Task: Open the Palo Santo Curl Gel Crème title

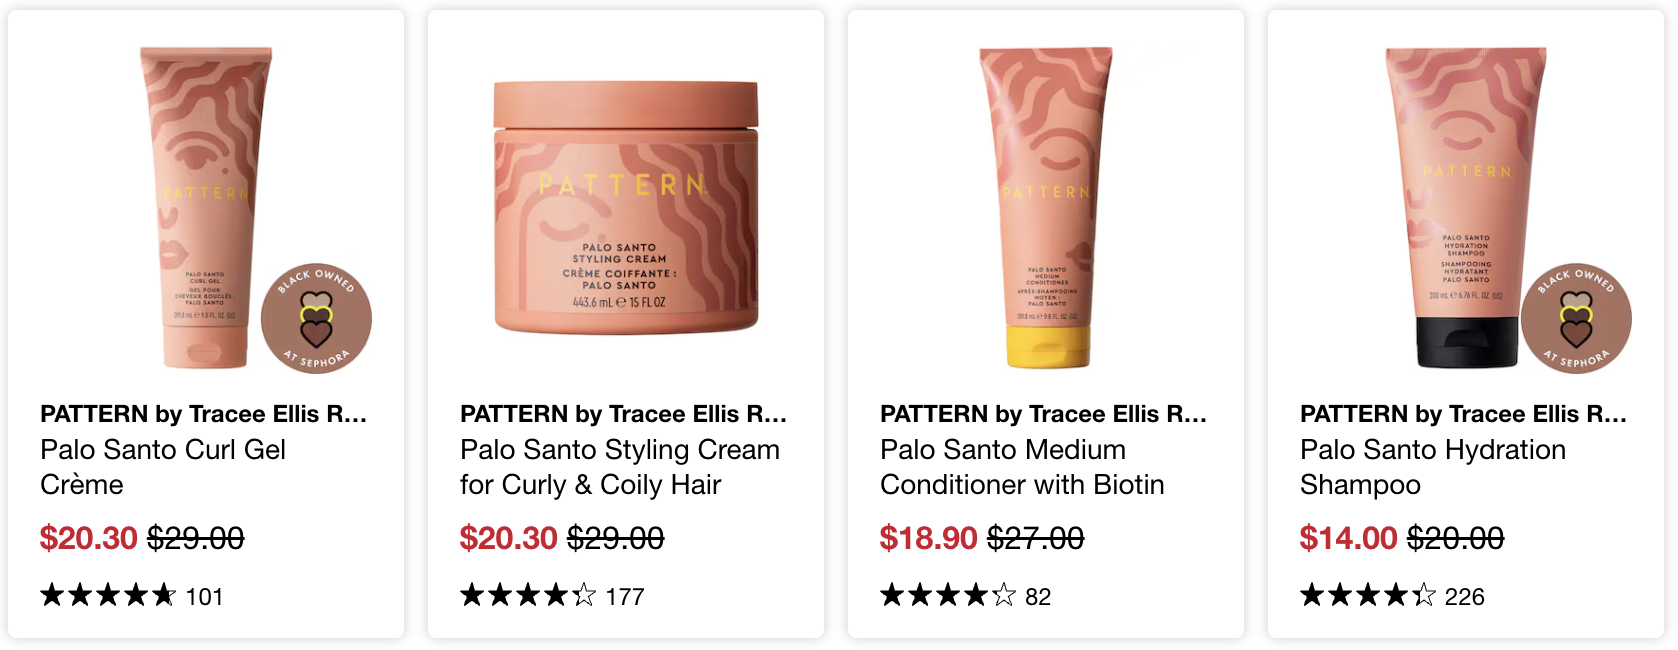Action: pyautogui.click(x=163, y=467)
